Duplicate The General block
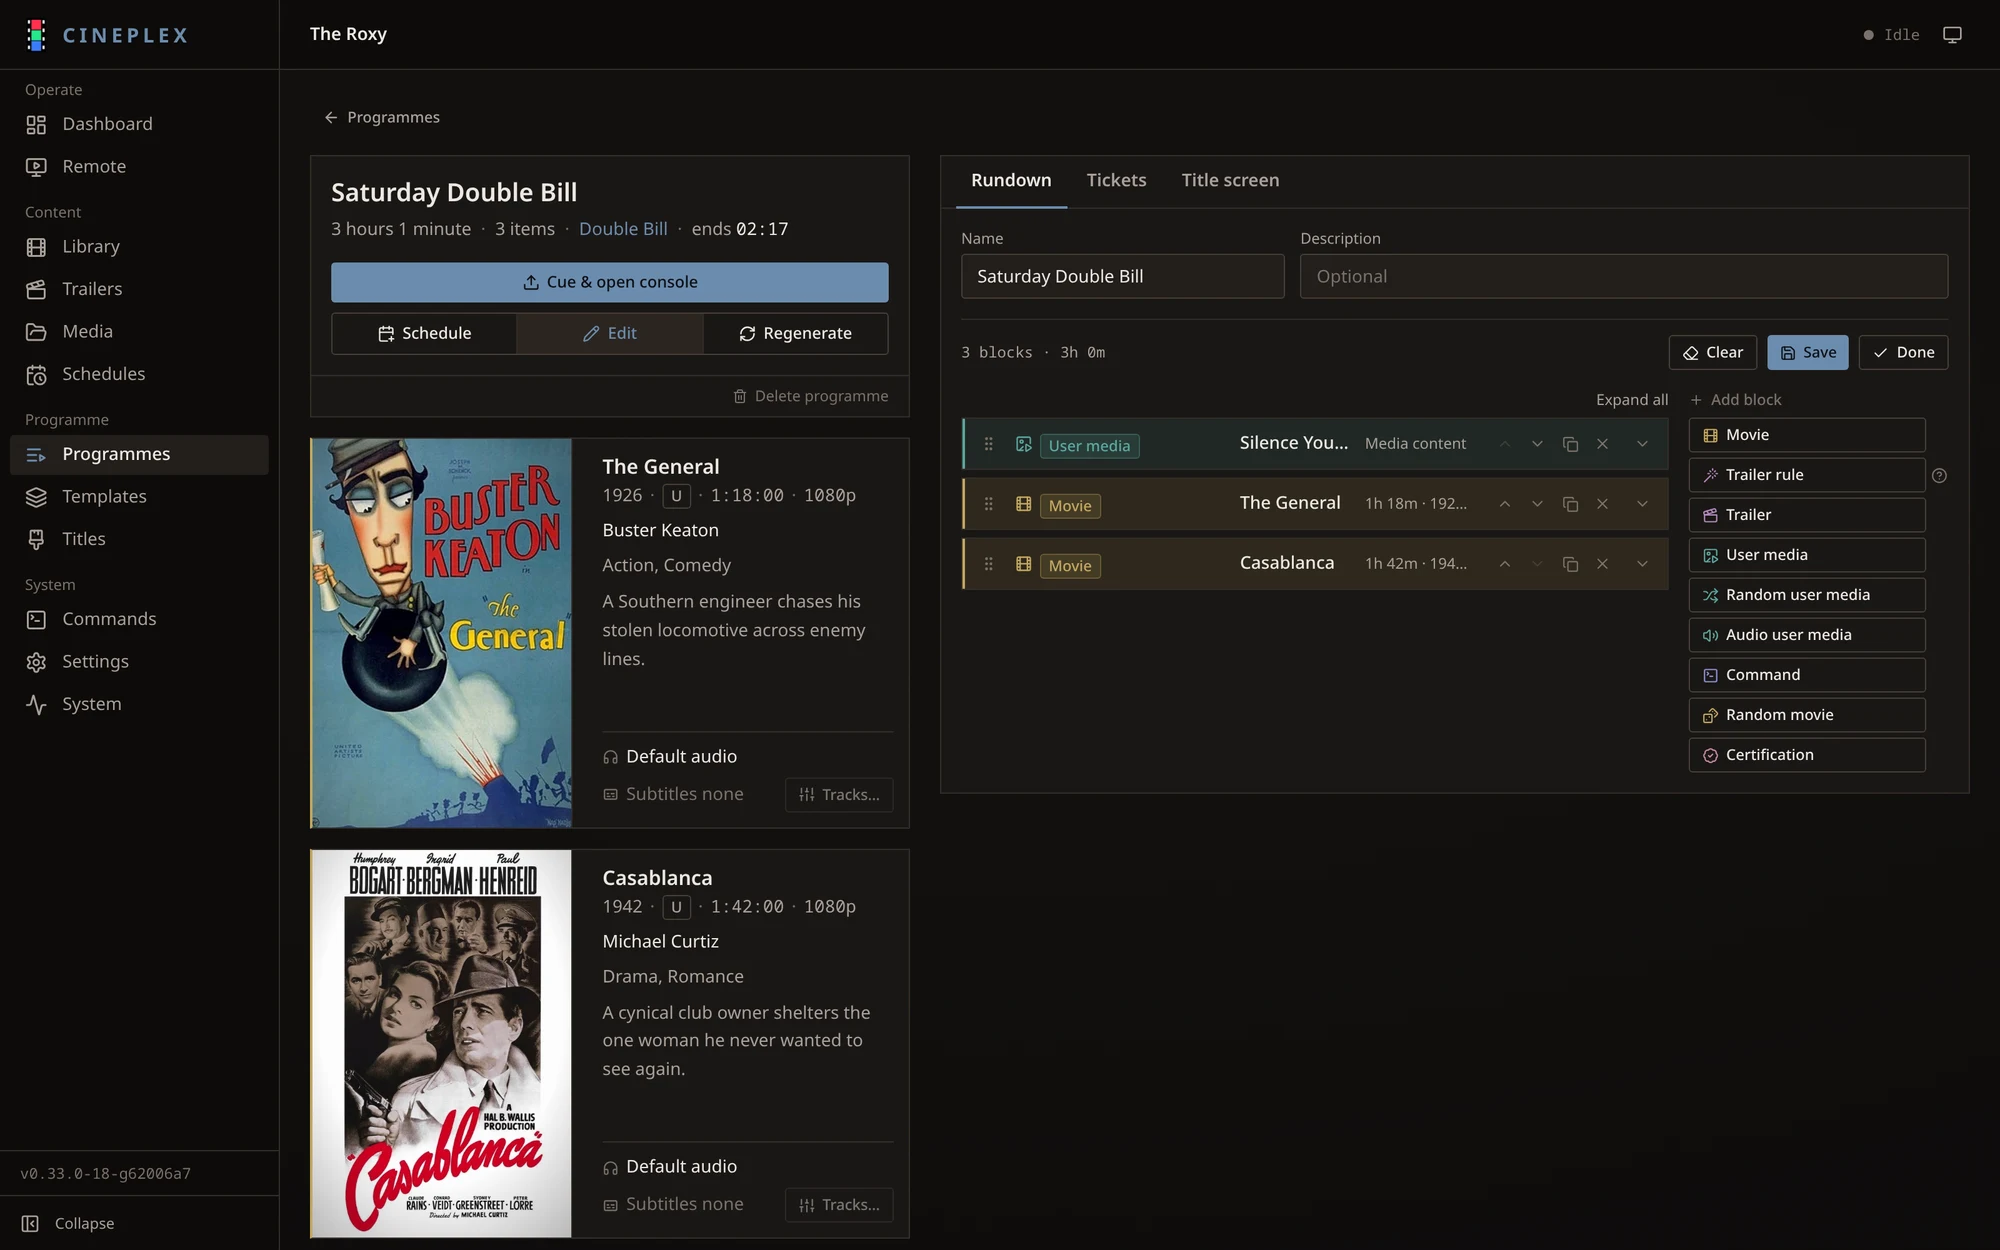2000x1250 pixels. (1570, 504)
